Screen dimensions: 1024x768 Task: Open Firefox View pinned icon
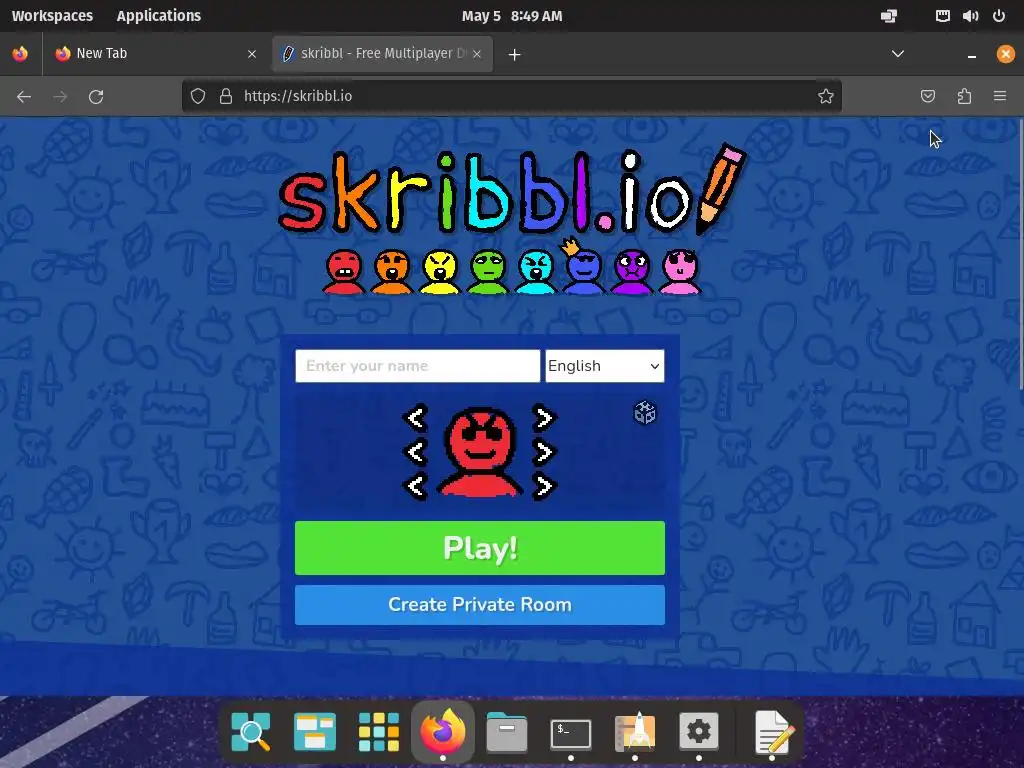pos(20,54)
